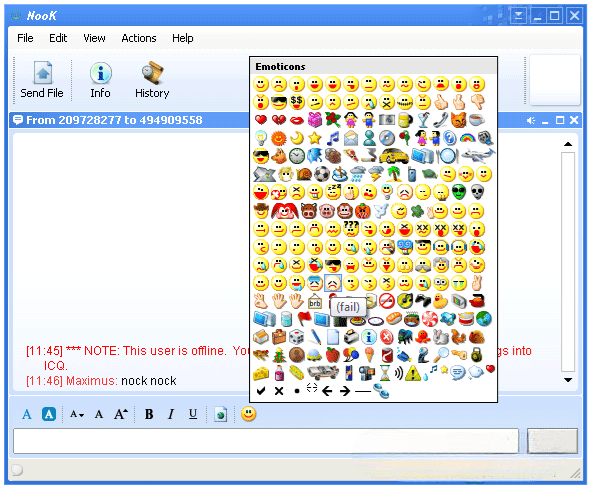Open the Info toolbar button
Image resolution: width=591 pixels, height=489 pixels.
[100, 80]
